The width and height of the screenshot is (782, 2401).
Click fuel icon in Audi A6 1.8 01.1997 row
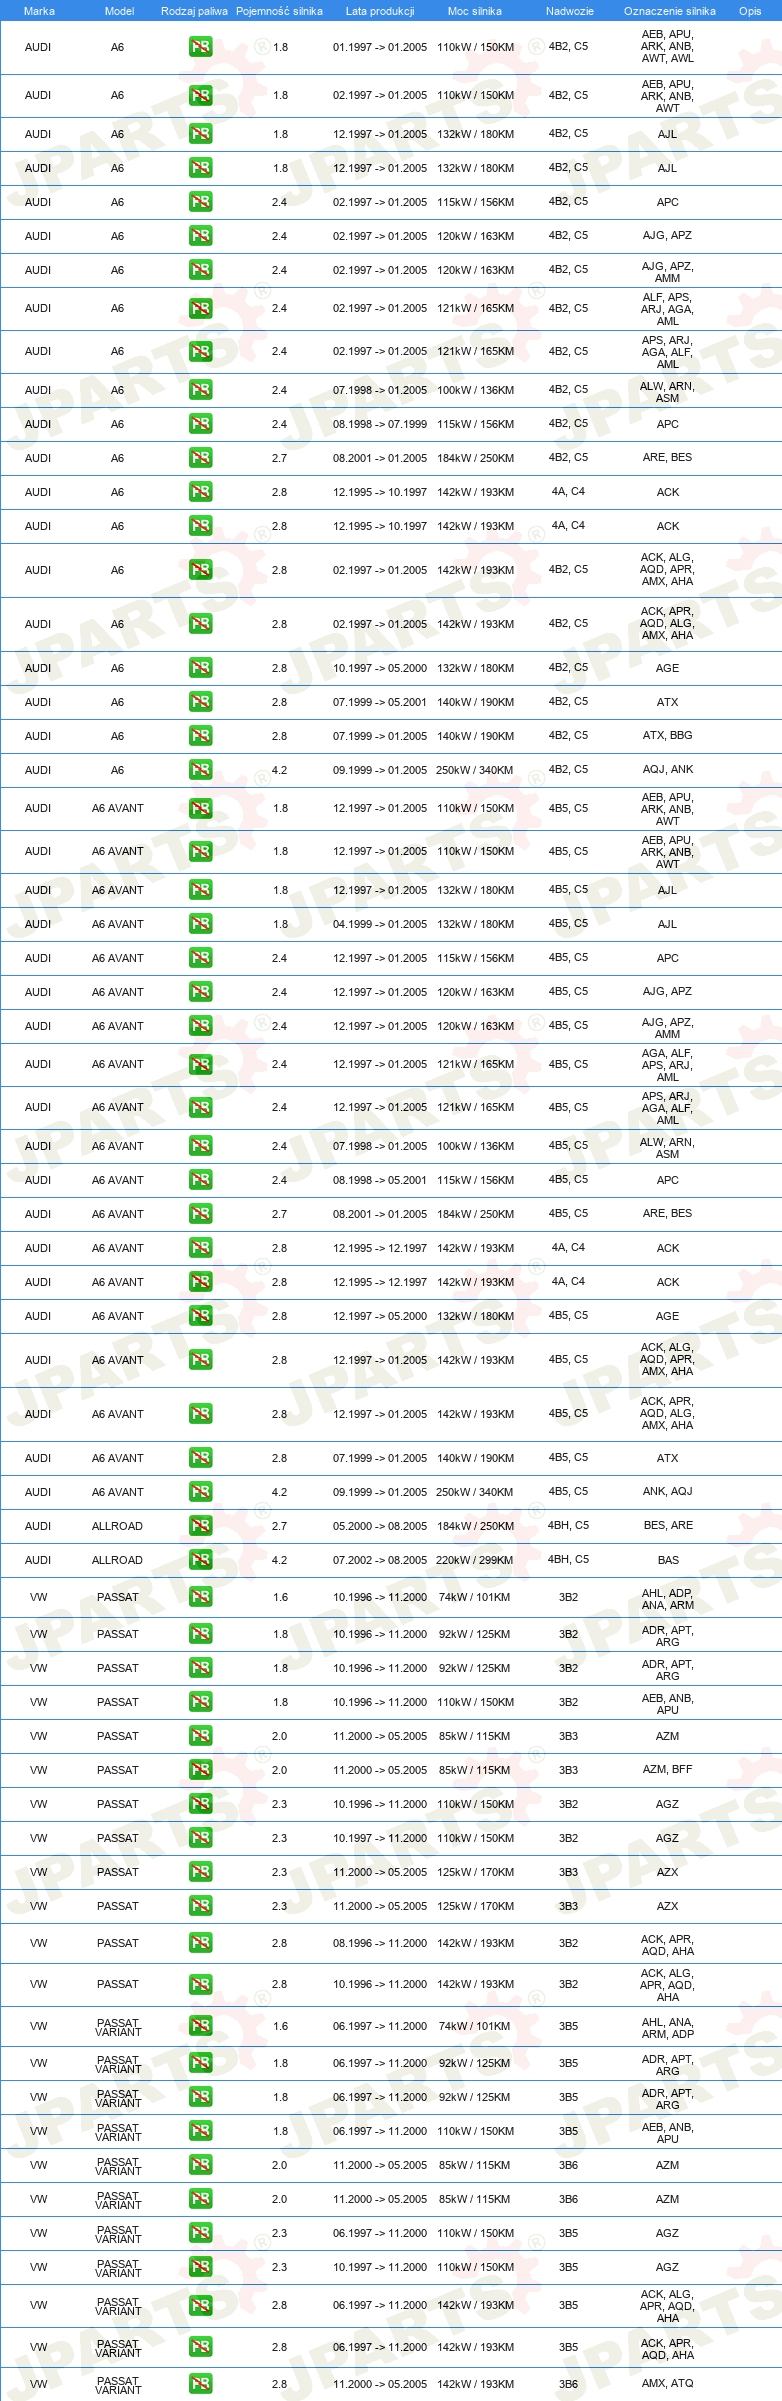(x=200, y=47)
